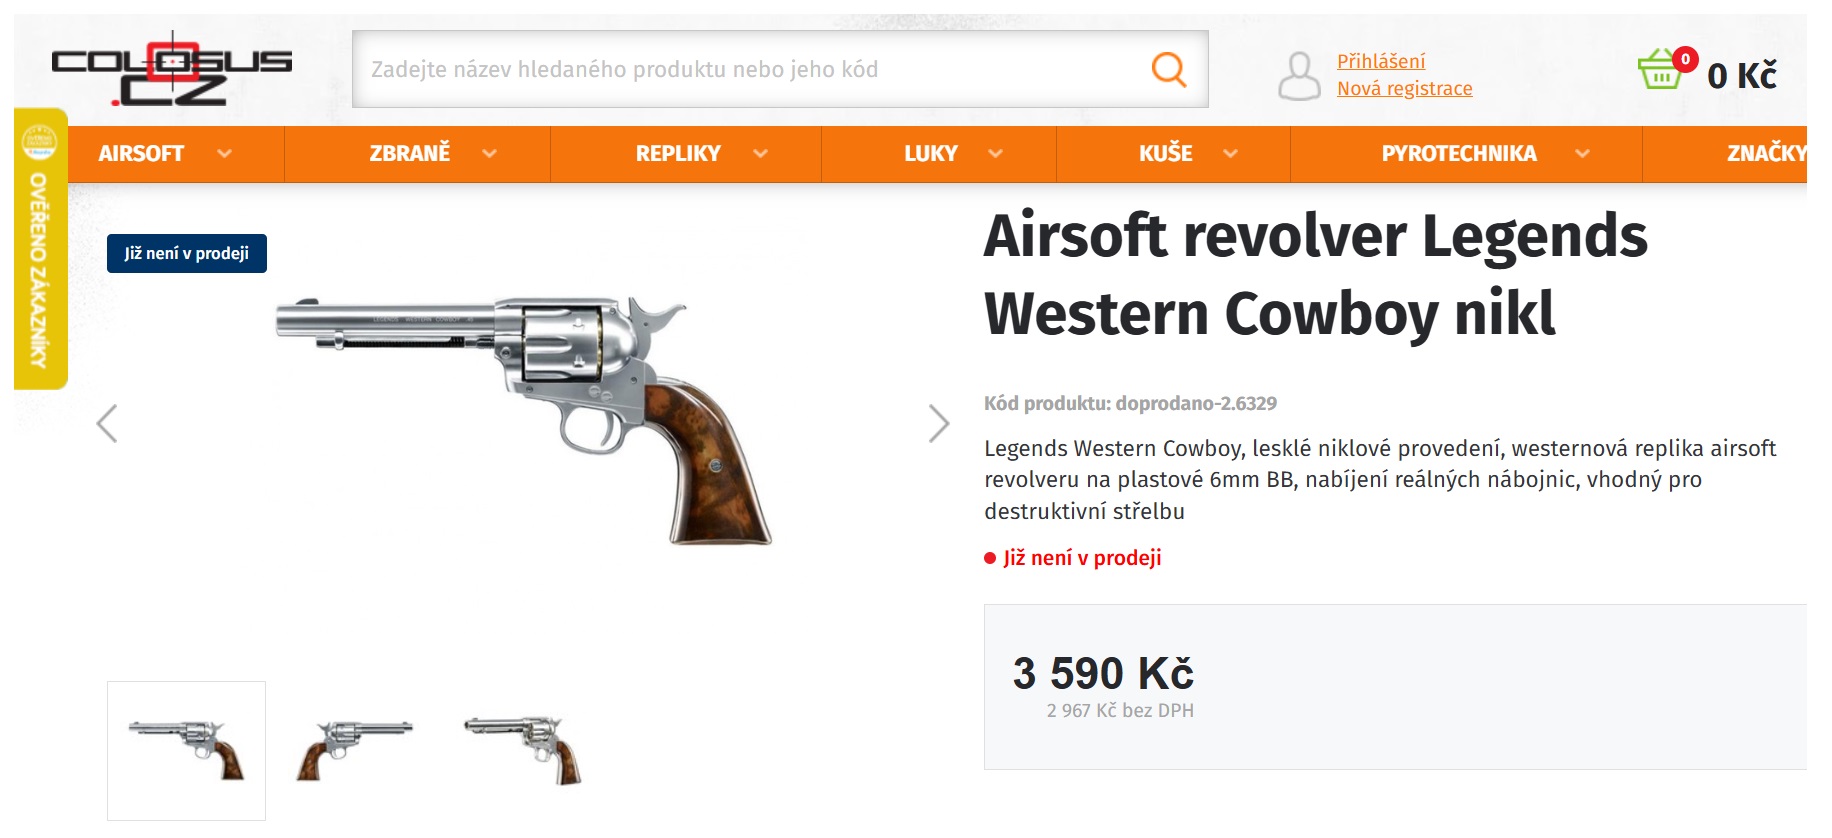Open the Ověřeno zákazníky side badge
This screenshot has width=1832, height=838.
pos(40,249)
